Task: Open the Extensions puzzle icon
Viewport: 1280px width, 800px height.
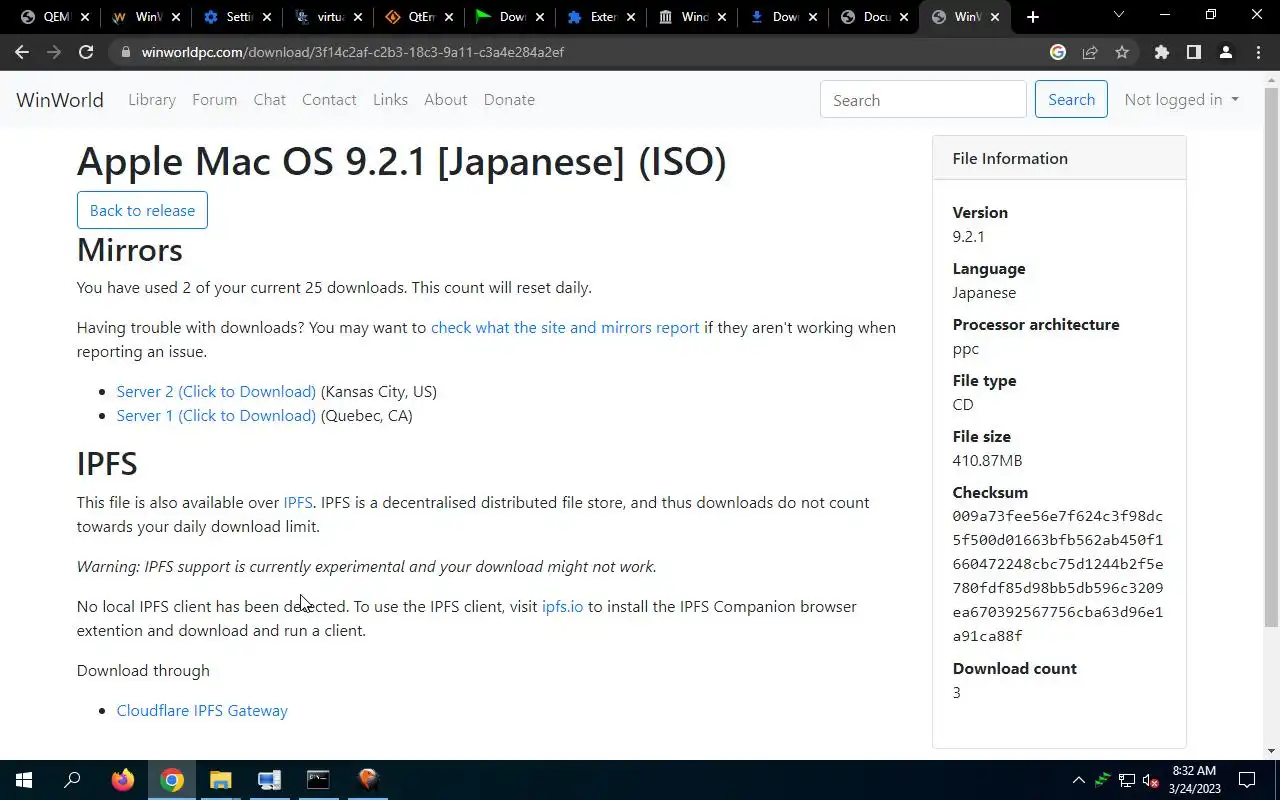Action: click(1161, 52)
